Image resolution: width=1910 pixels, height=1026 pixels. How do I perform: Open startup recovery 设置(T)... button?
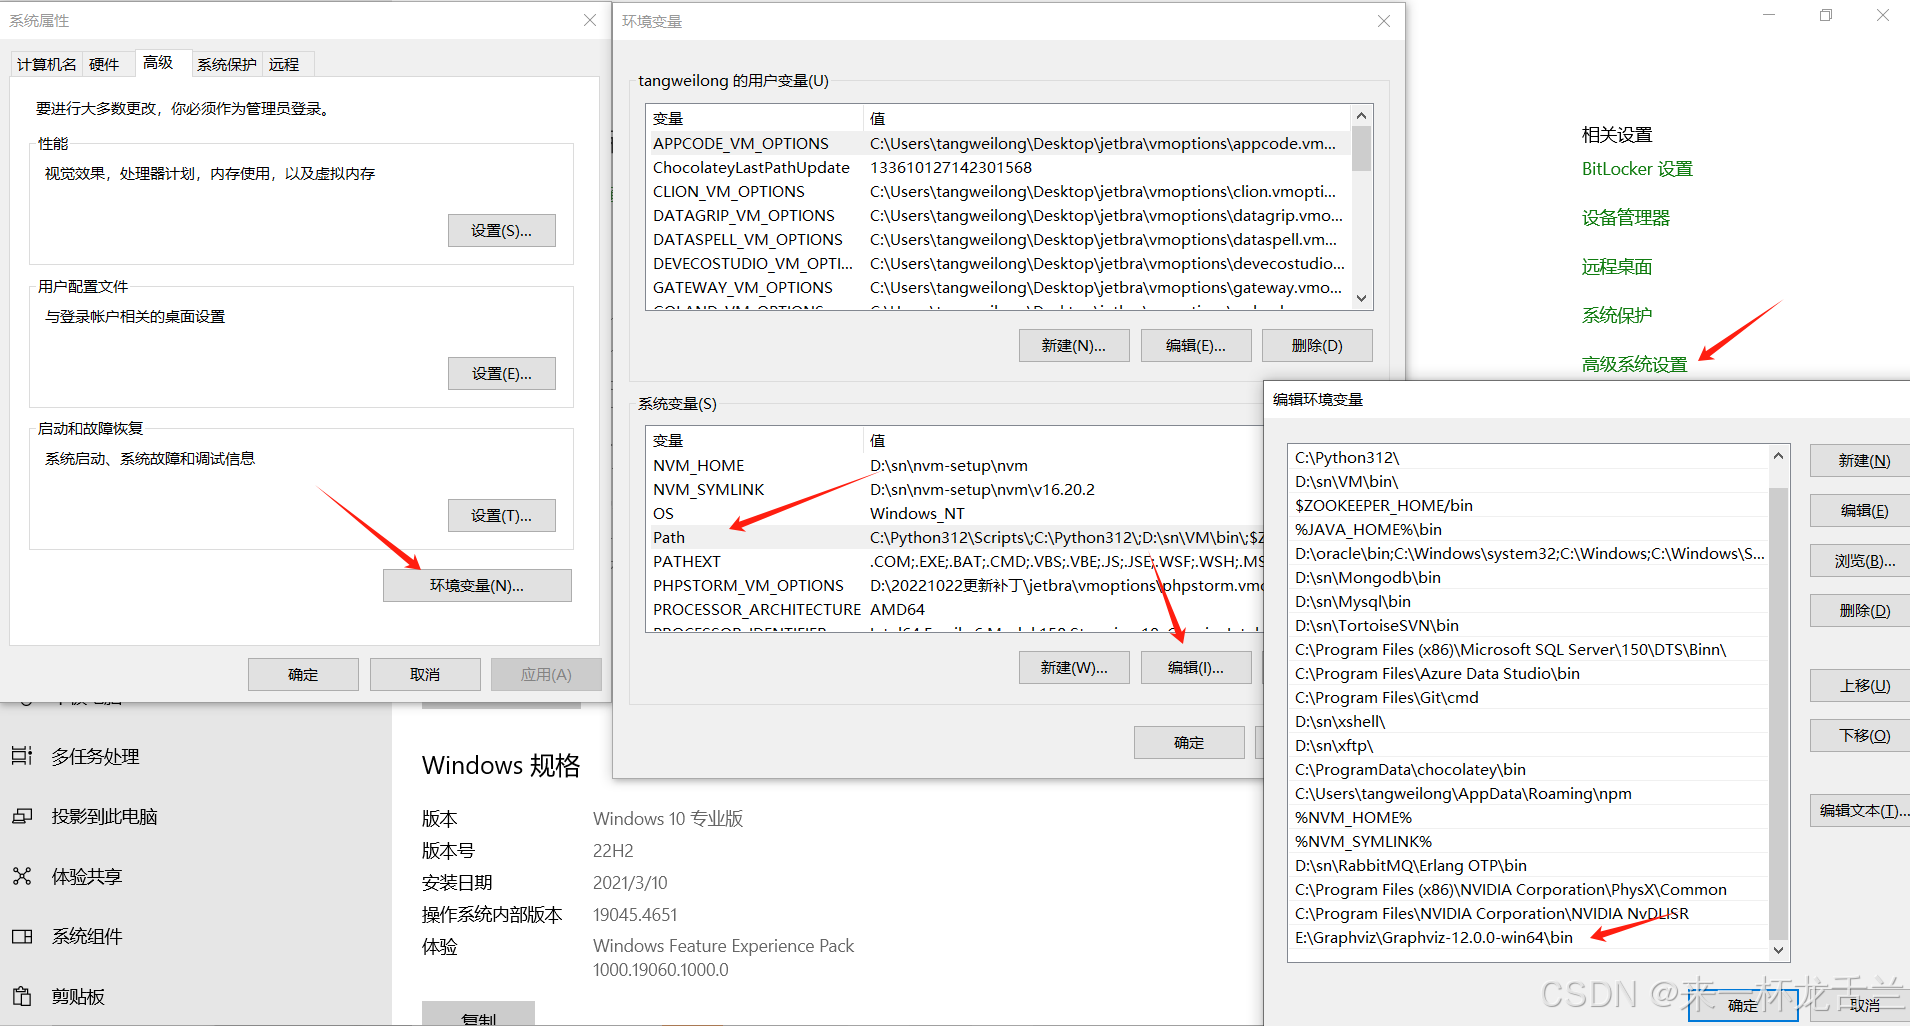click(501, 515)
